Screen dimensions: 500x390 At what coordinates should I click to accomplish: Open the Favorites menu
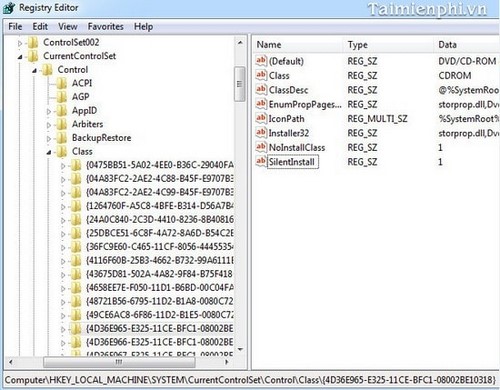click(105, 26)
